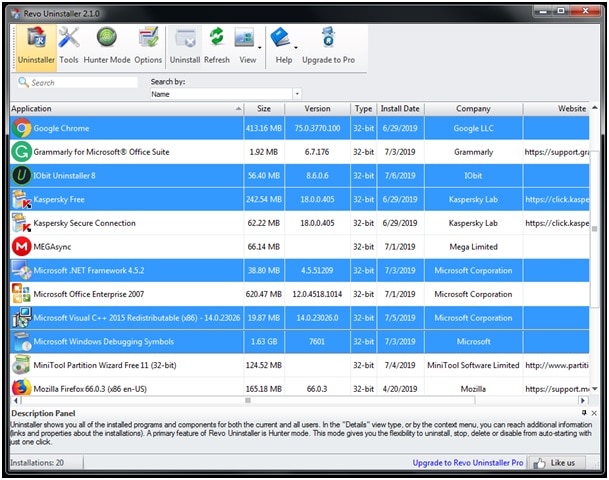Click the MiniTool Partition Wizard icon

[22, 365]
